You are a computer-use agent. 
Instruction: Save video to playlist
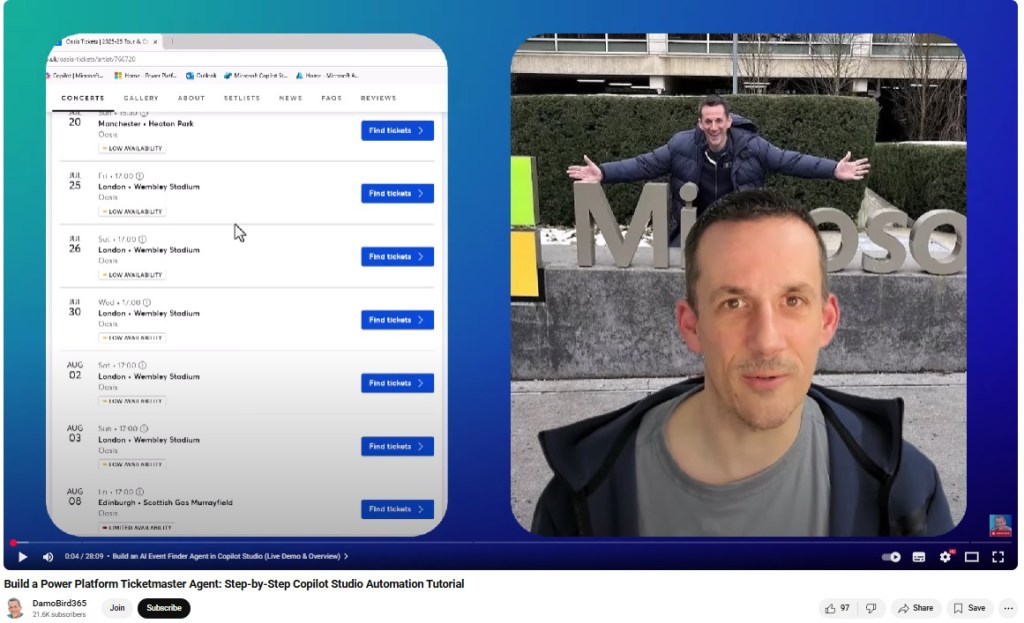pyautogui.click(x=969, y=608)
